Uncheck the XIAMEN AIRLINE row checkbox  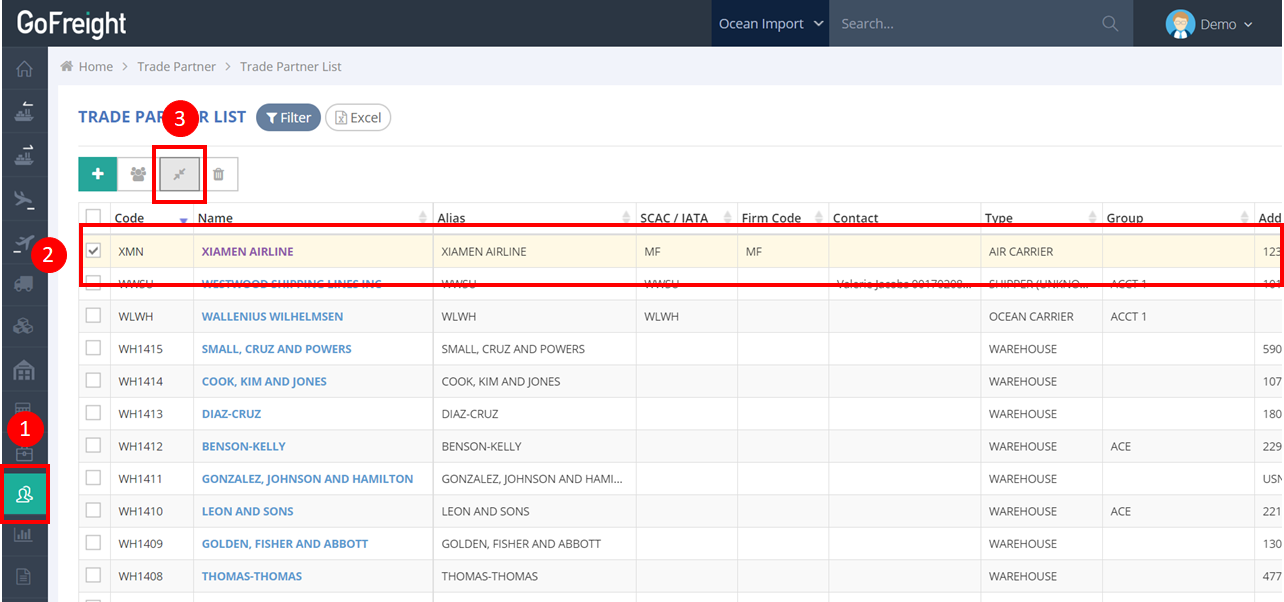(x=94, y=251)
